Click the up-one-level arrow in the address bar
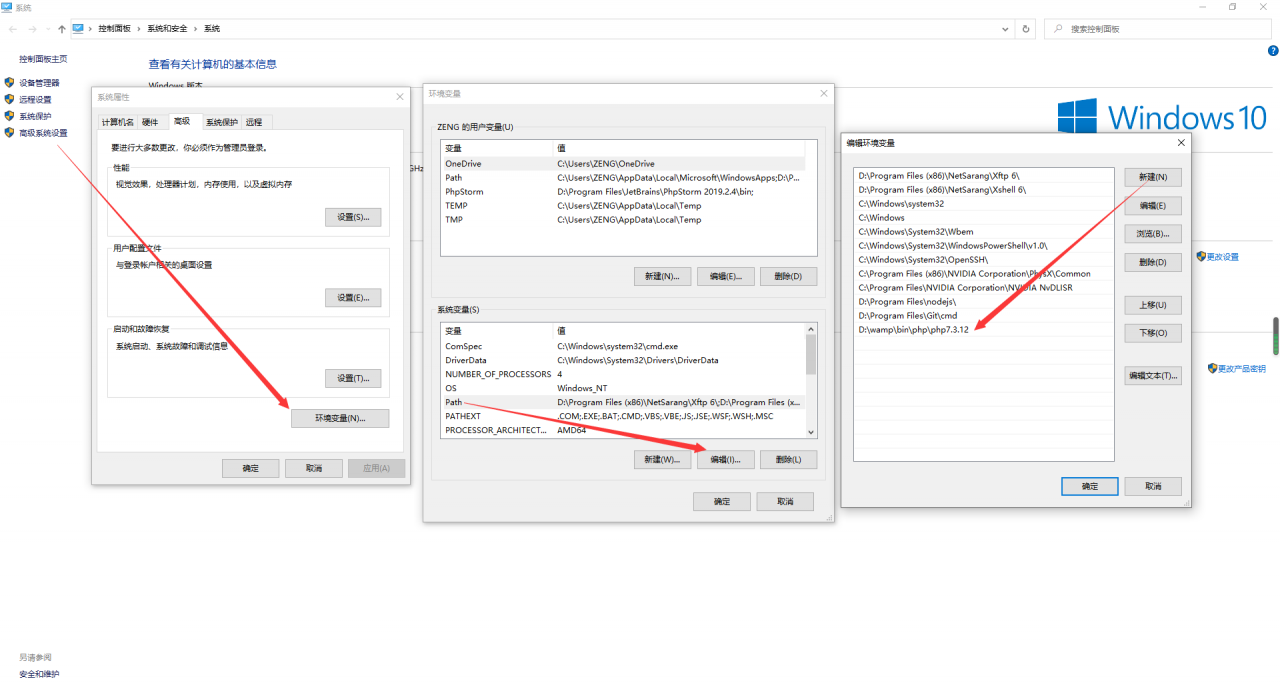This screenshot has height=693, width=1280. point(62,29)
